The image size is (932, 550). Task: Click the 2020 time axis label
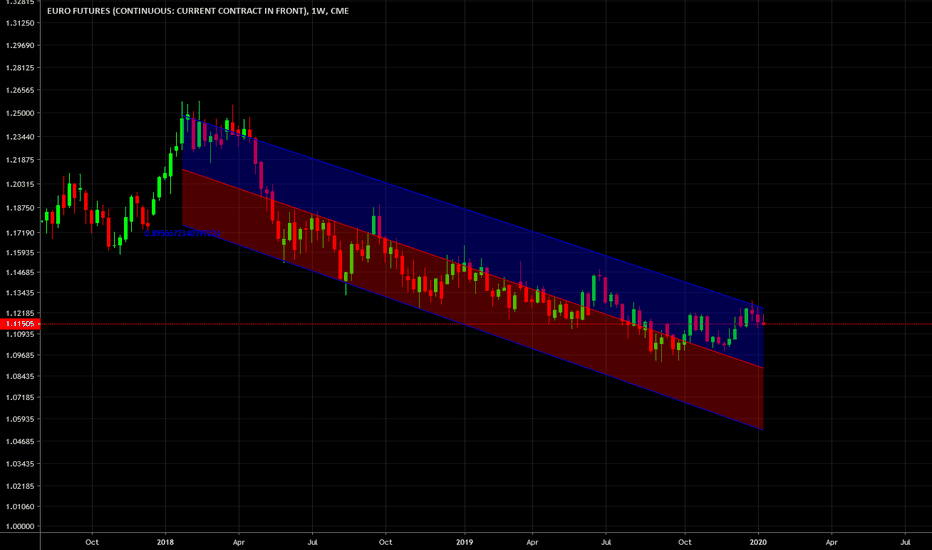(758, 542)
